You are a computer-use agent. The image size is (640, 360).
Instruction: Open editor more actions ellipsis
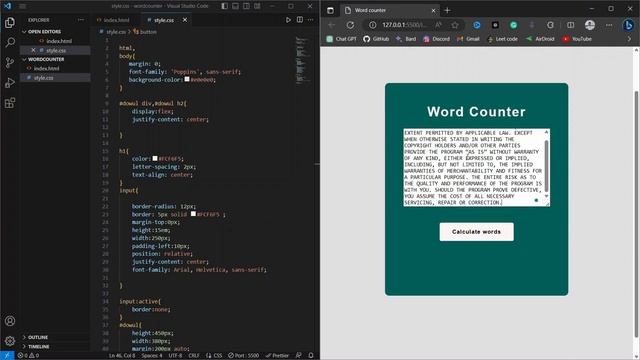click(311, 20)
